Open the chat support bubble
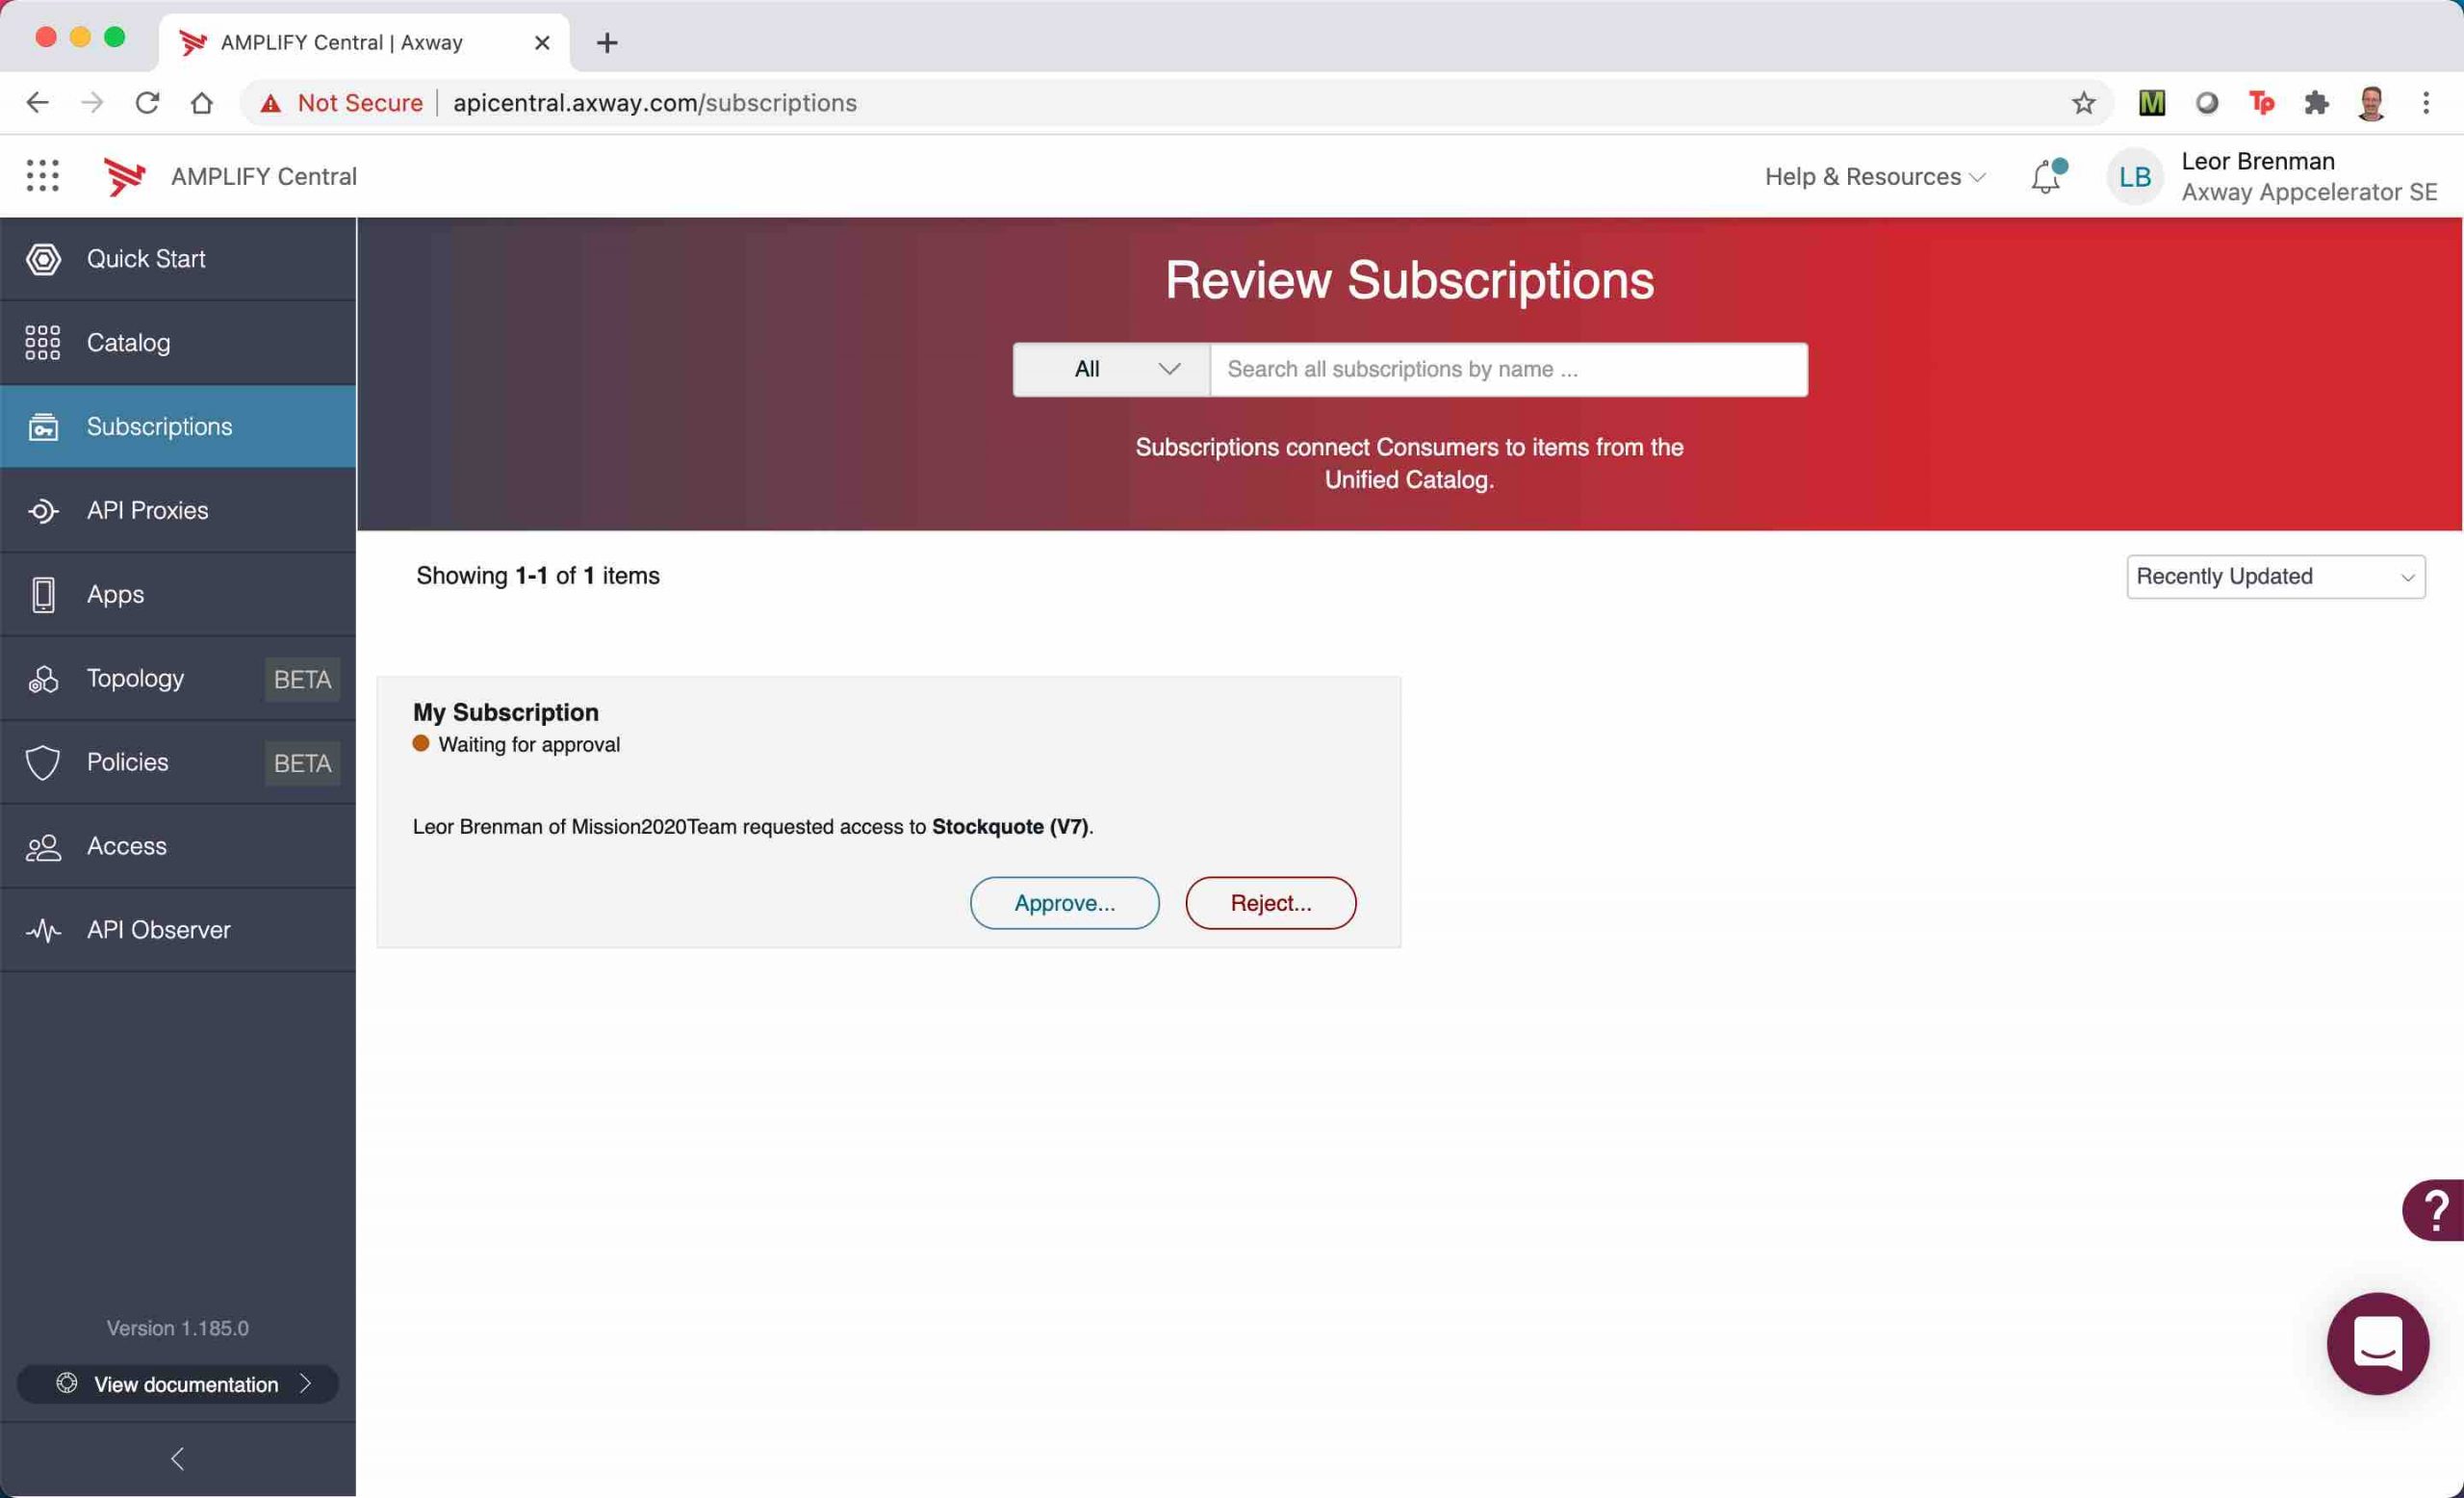This screenshot has height=1498, width=2464. 2378,1343
